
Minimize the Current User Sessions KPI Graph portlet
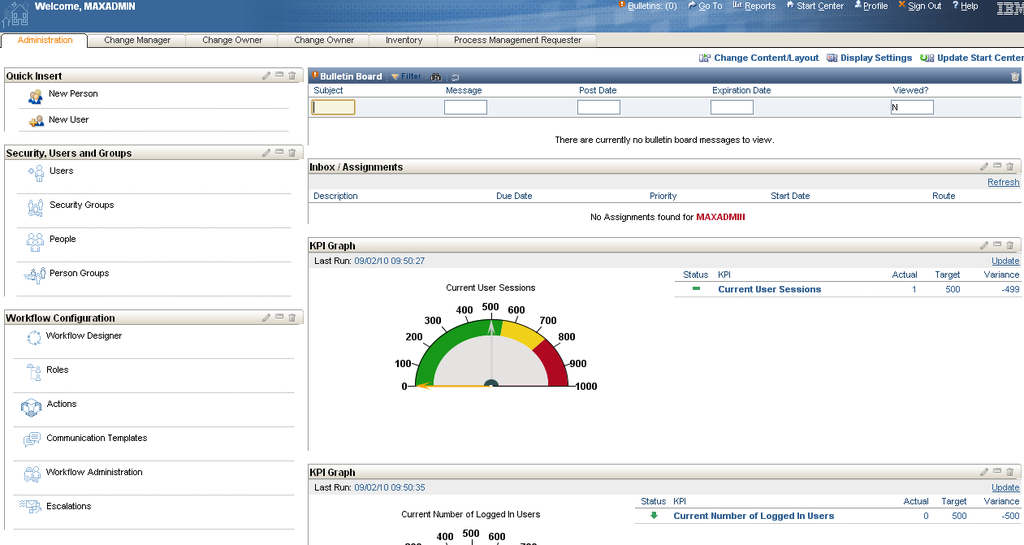coord(997,245)
